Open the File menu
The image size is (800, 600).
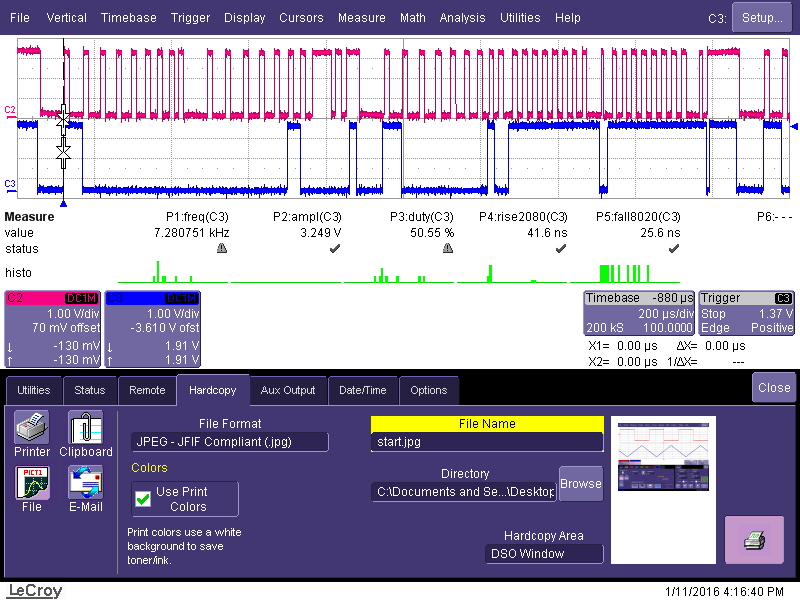(20, 18)
